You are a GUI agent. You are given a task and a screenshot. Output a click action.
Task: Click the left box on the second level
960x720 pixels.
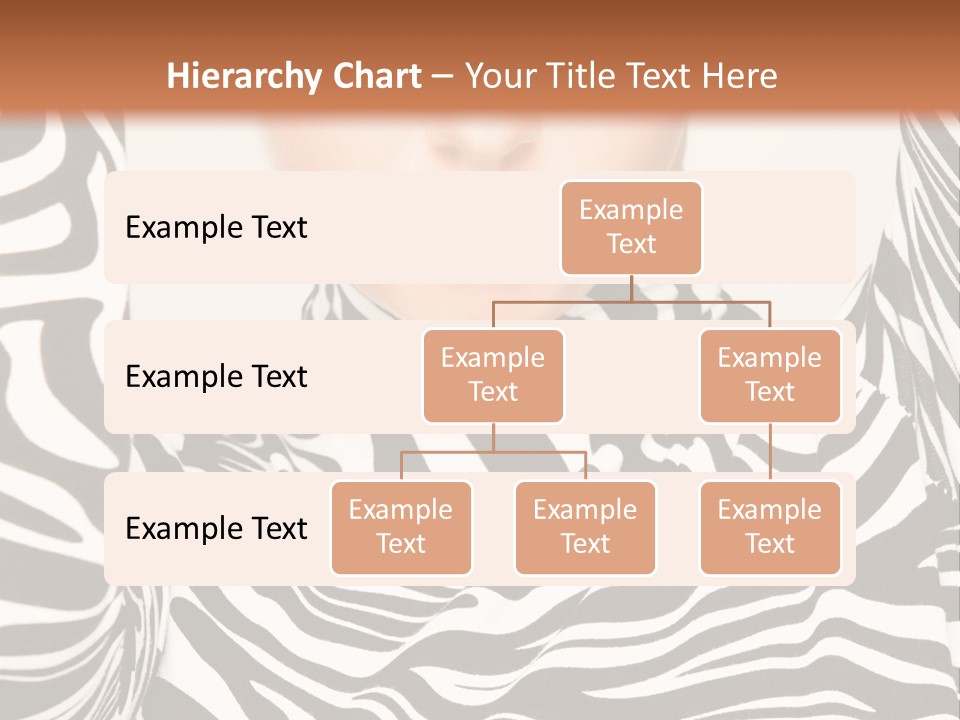pyautogui.click(x=493, y=375)
